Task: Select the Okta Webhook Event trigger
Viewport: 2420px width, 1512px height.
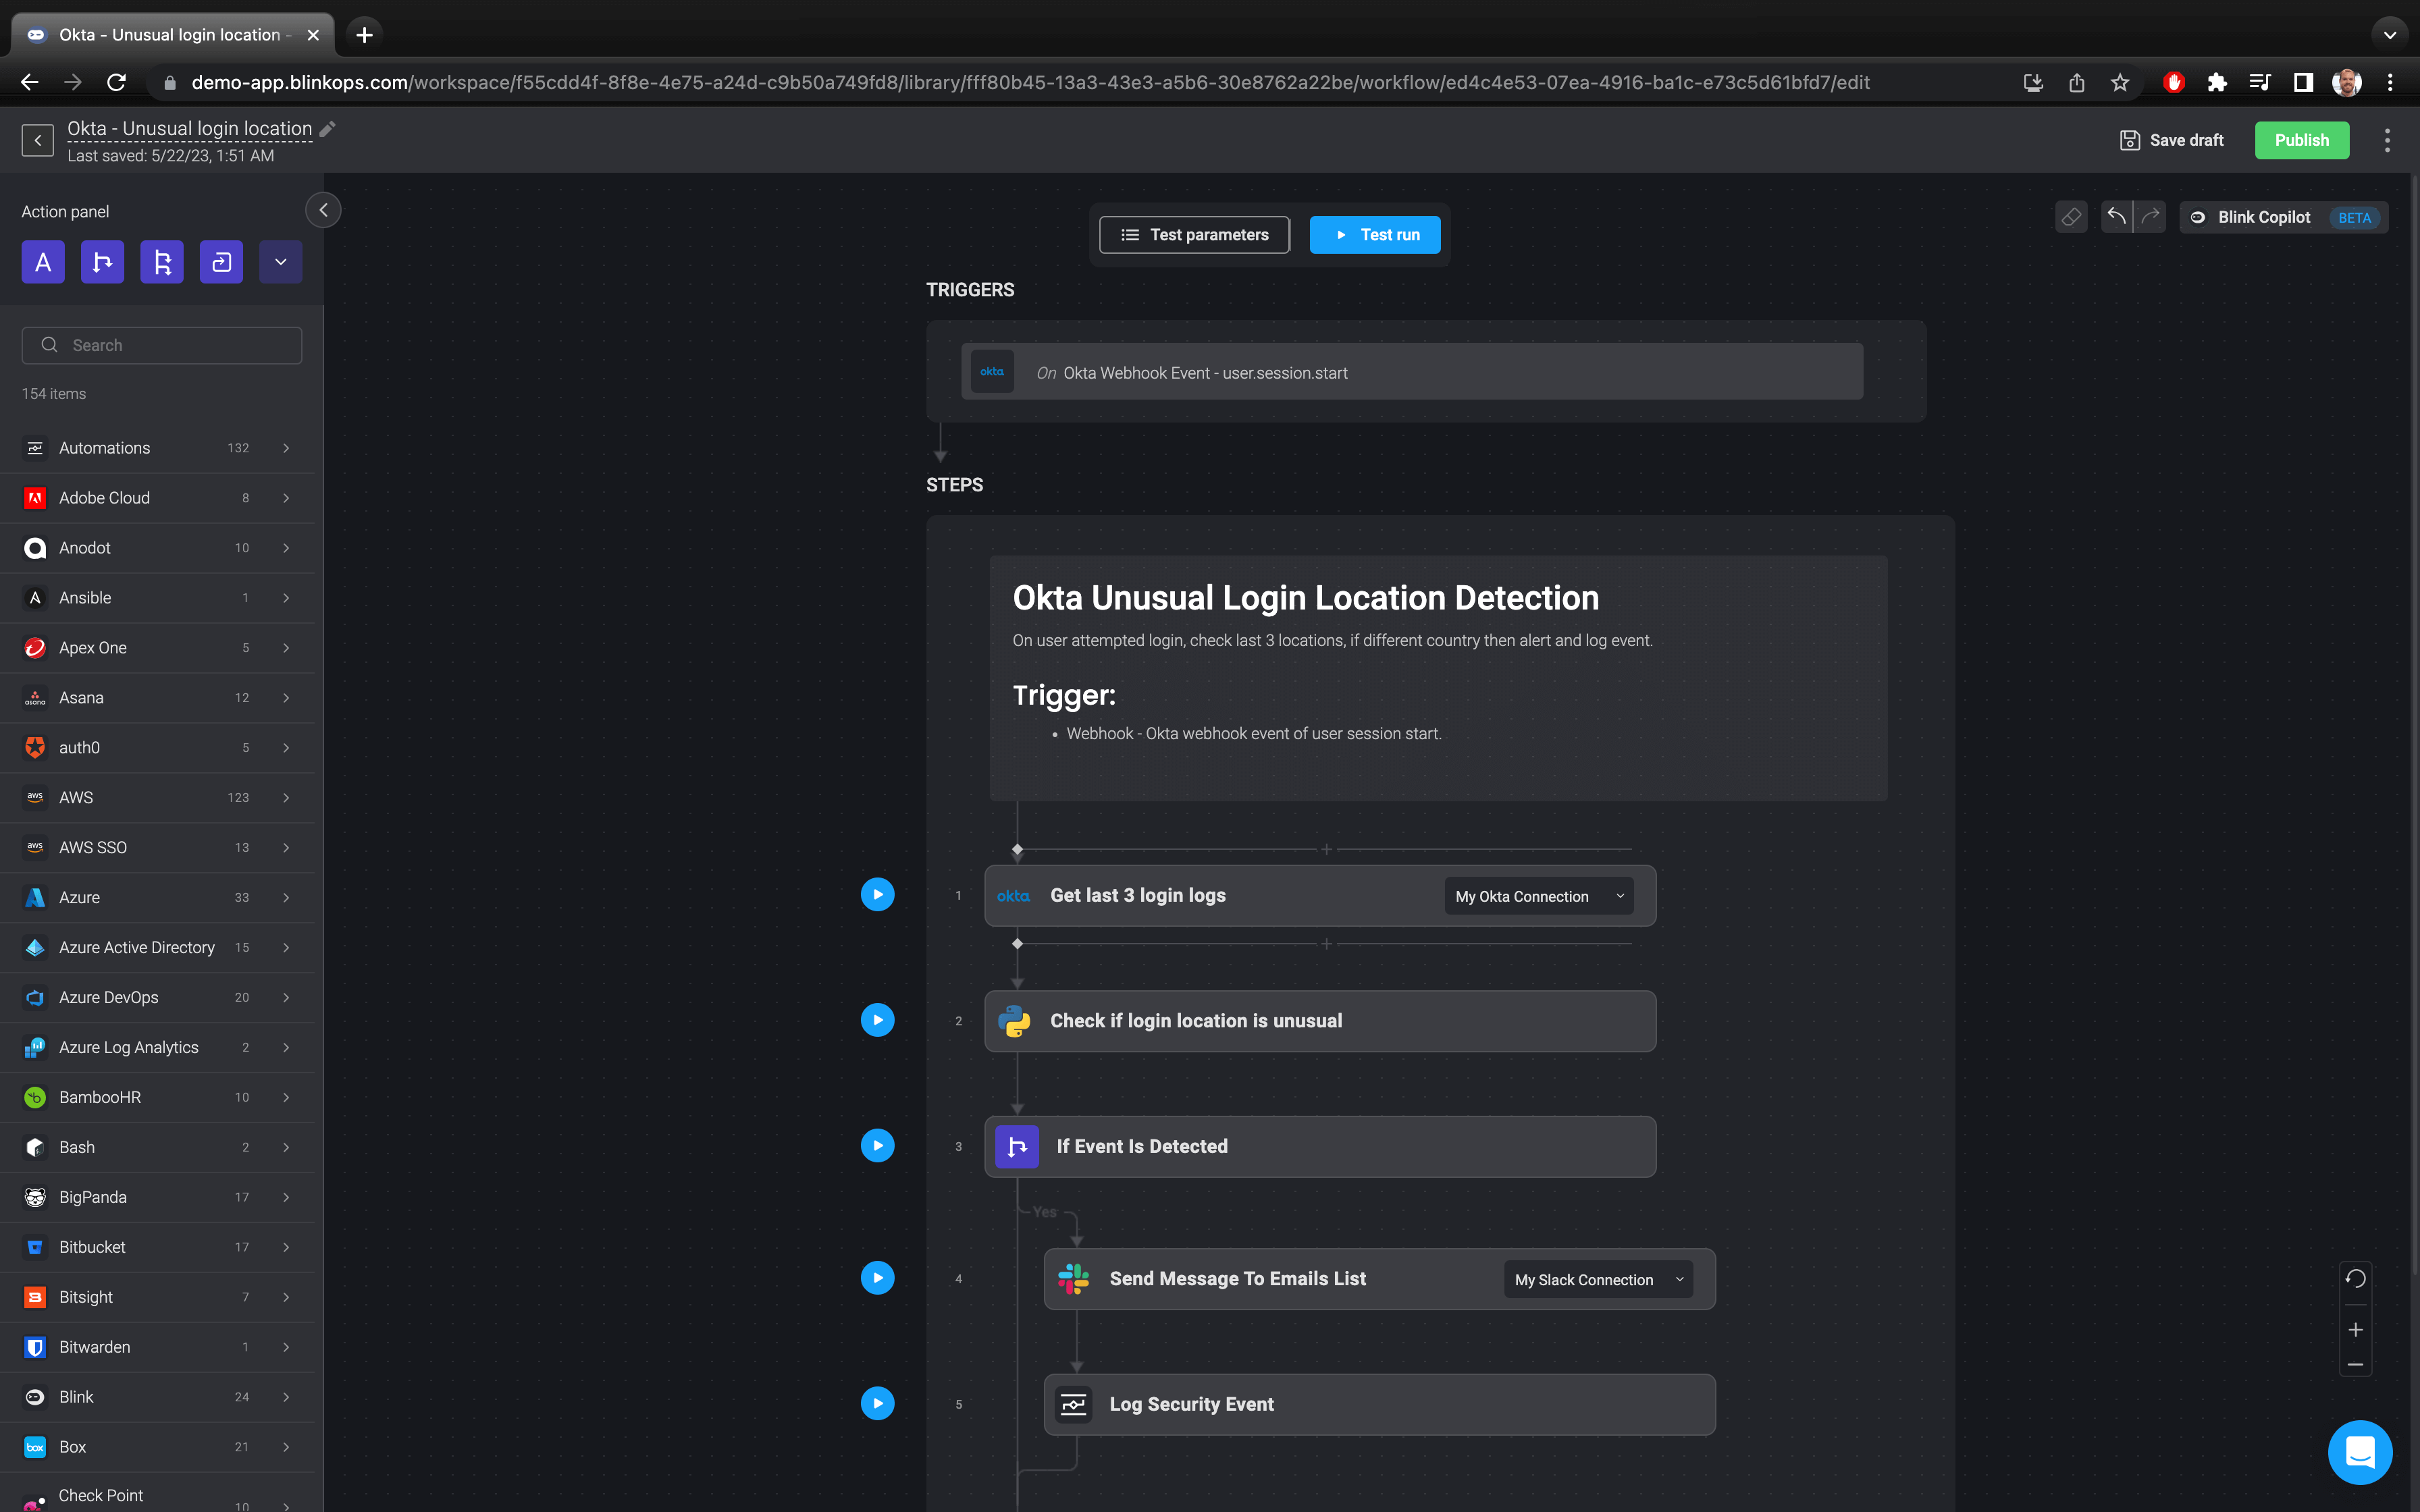Action: pyautogui.click(x=1412, y=372)
